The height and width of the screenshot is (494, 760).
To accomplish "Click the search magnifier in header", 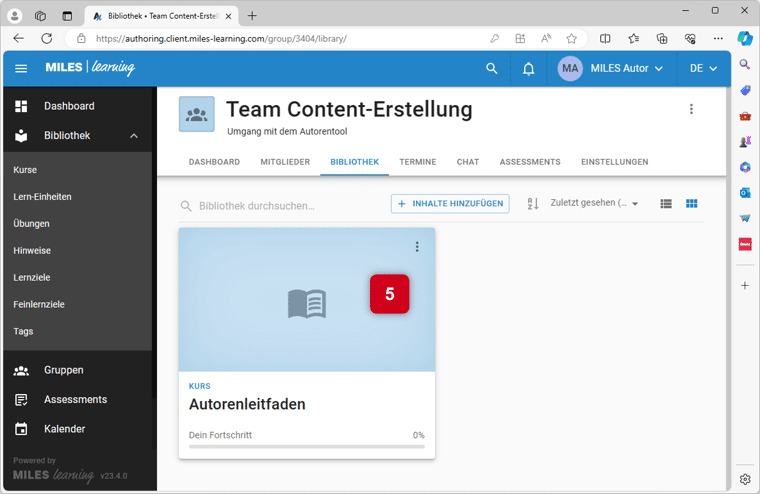I will [491, 69].
